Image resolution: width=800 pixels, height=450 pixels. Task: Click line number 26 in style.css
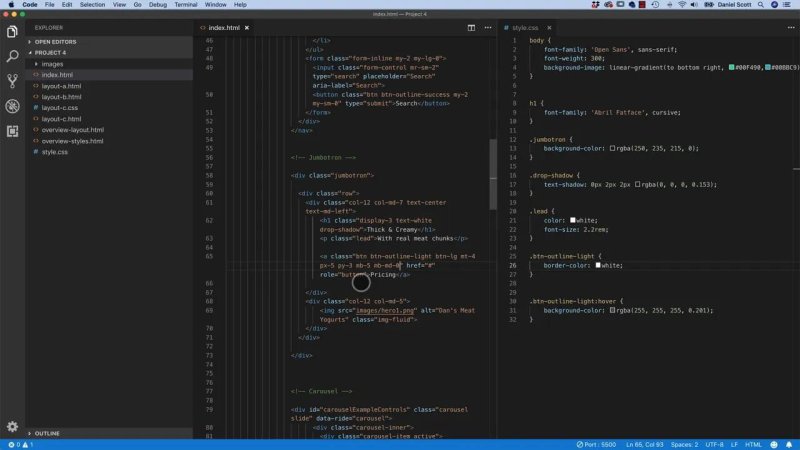(512, 265)
